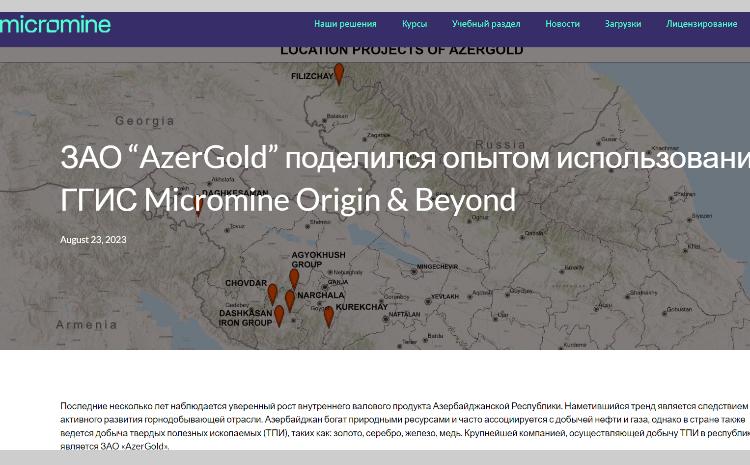Open the Новости page
Viewport: 750px width, 465px height.
pos(562,24)
